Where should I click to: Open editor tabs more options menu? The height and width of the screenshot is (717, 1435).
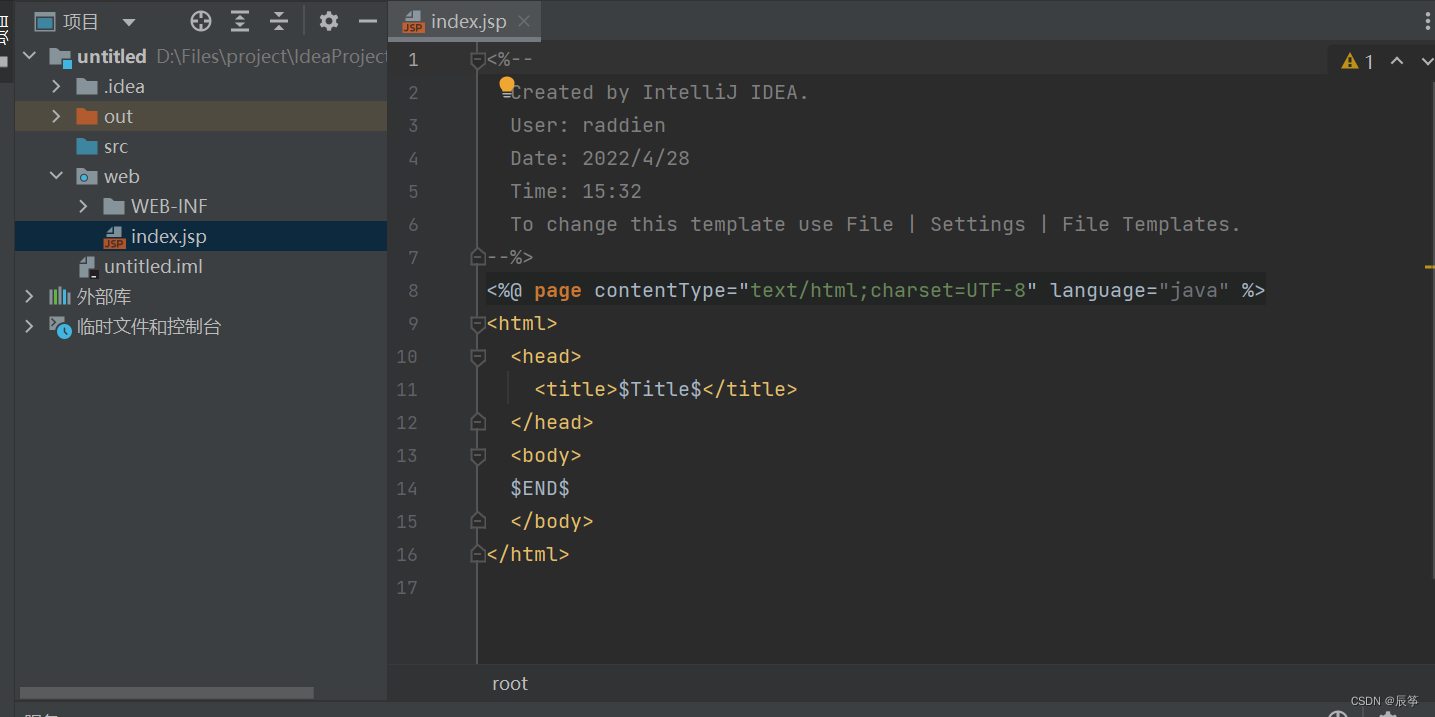pyautogui.click(x=1427, y=21)
